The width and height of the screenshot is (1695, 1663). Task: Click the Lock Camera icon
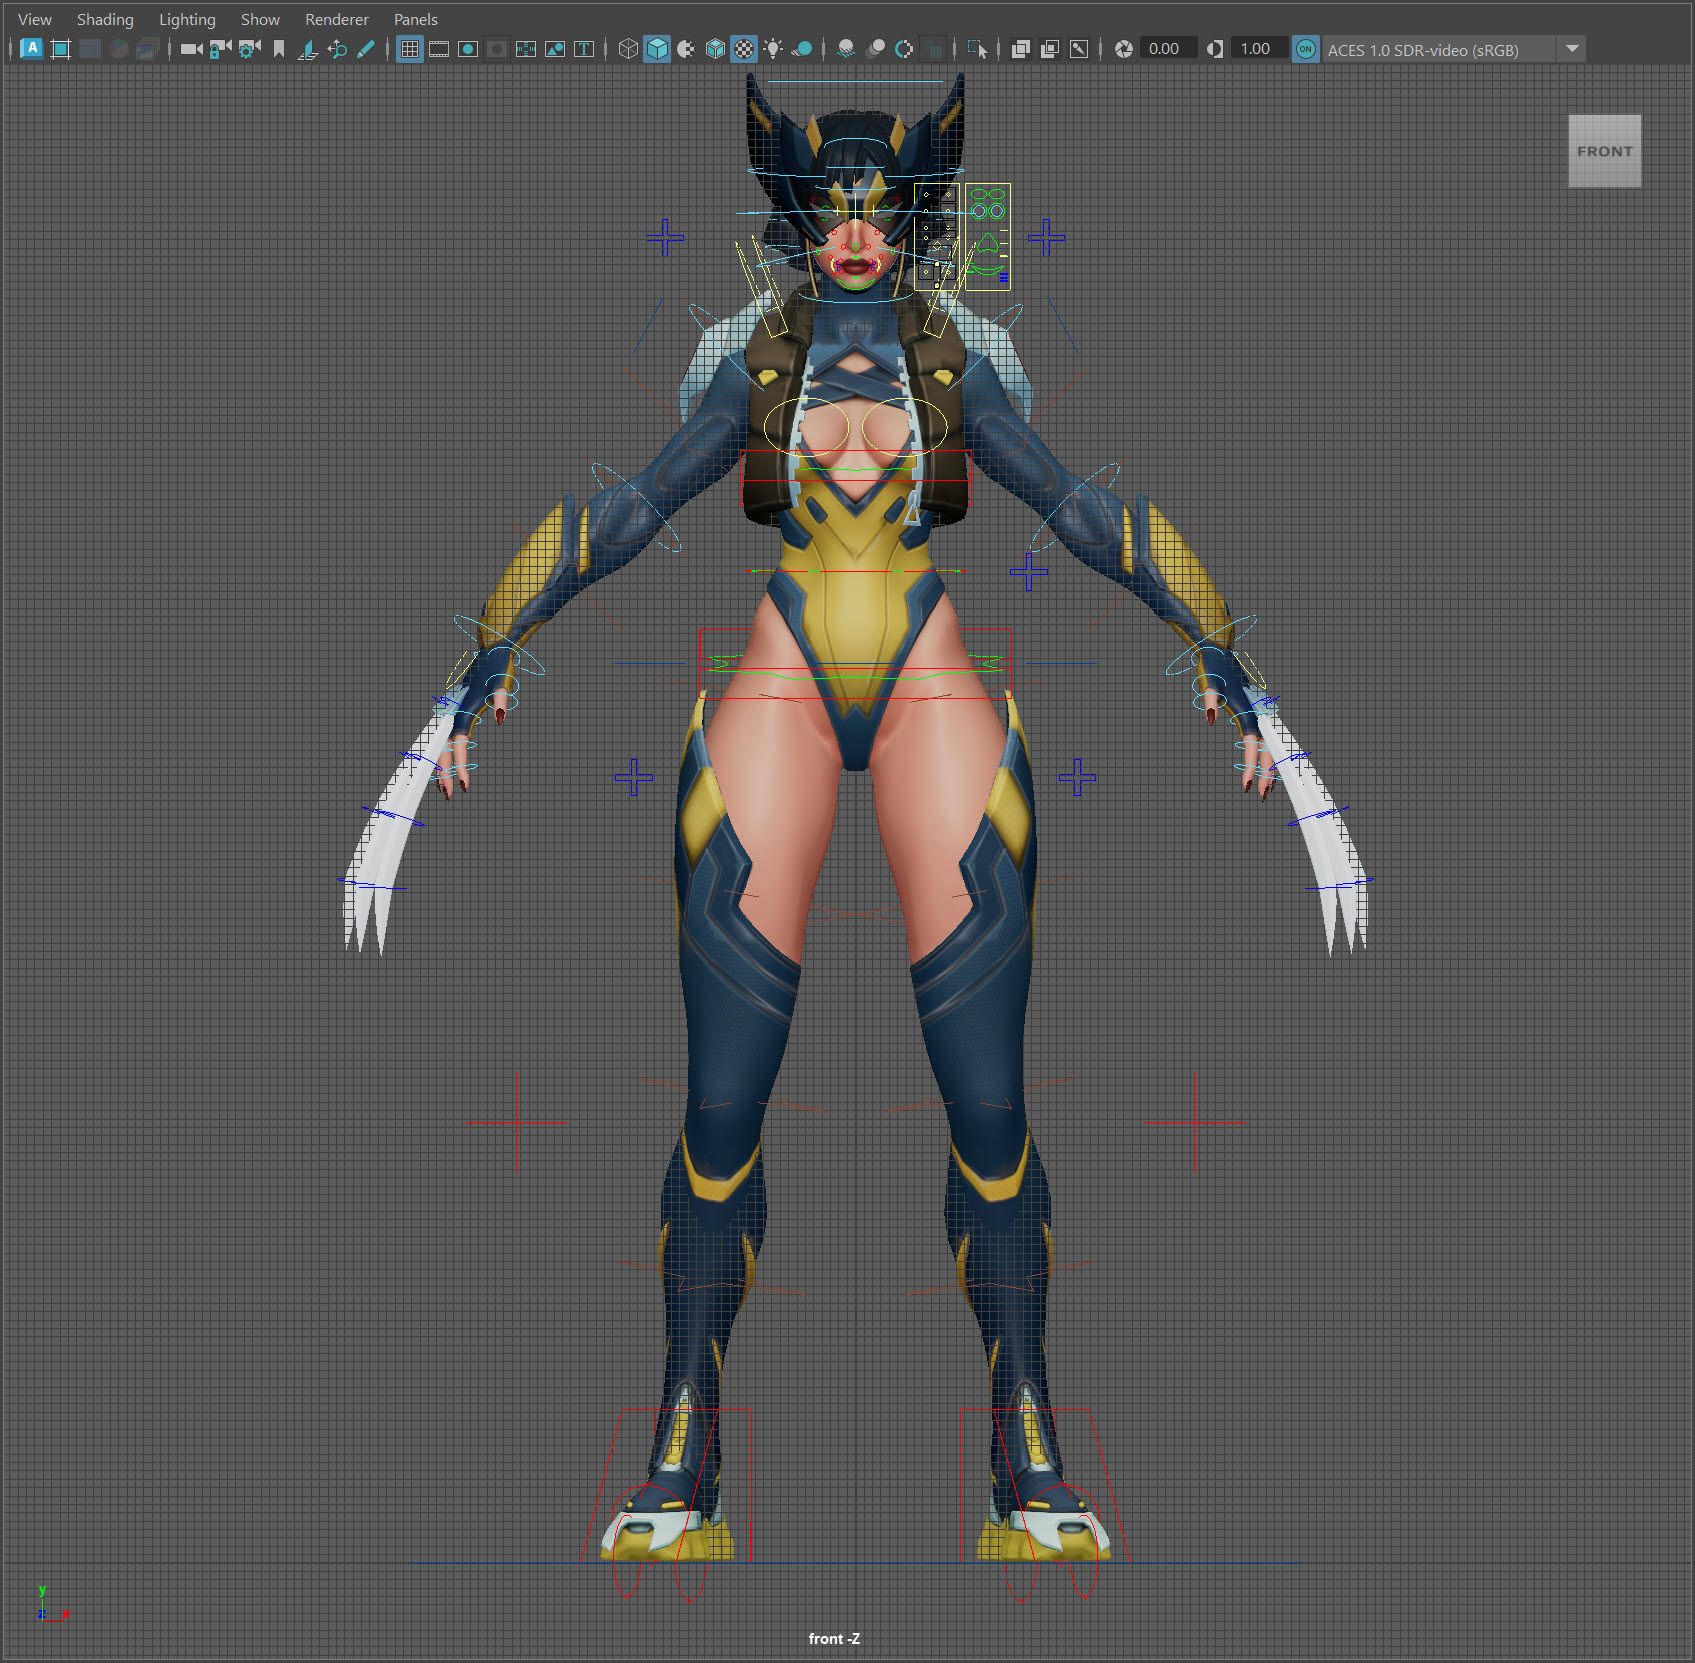[220, 49]
